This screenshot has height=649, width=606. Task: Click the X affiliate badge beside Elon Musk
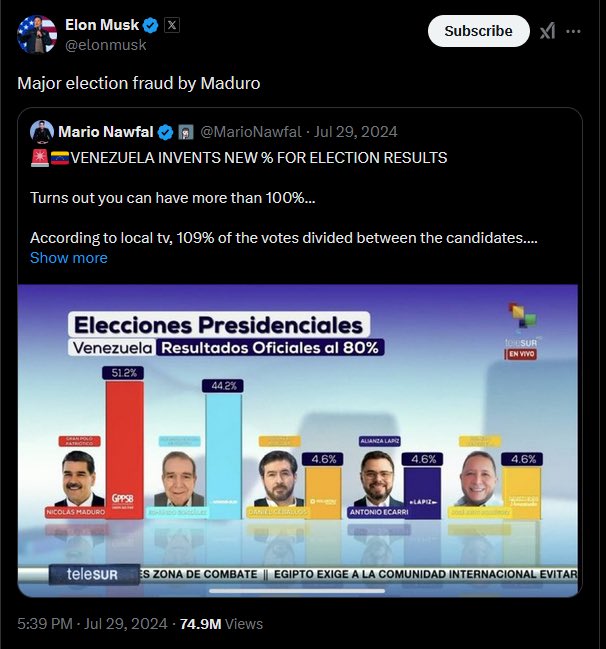pyautogui.click(x=172, y=25)
